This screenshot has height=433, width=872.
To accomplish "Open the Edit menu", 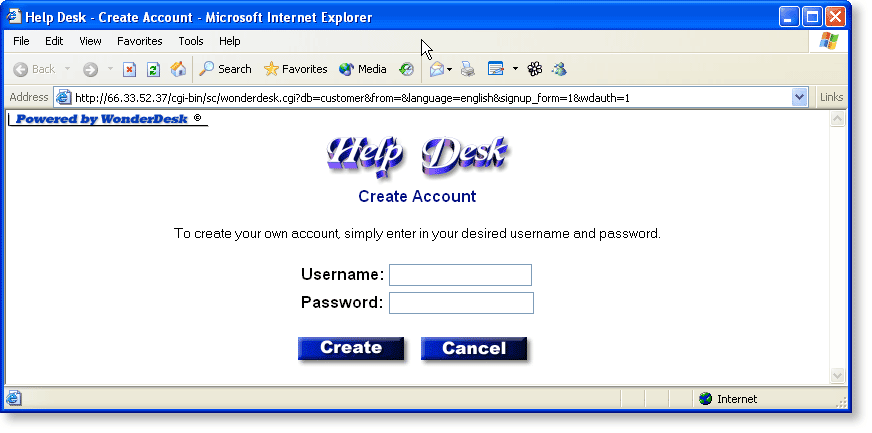I will [54, 41].
